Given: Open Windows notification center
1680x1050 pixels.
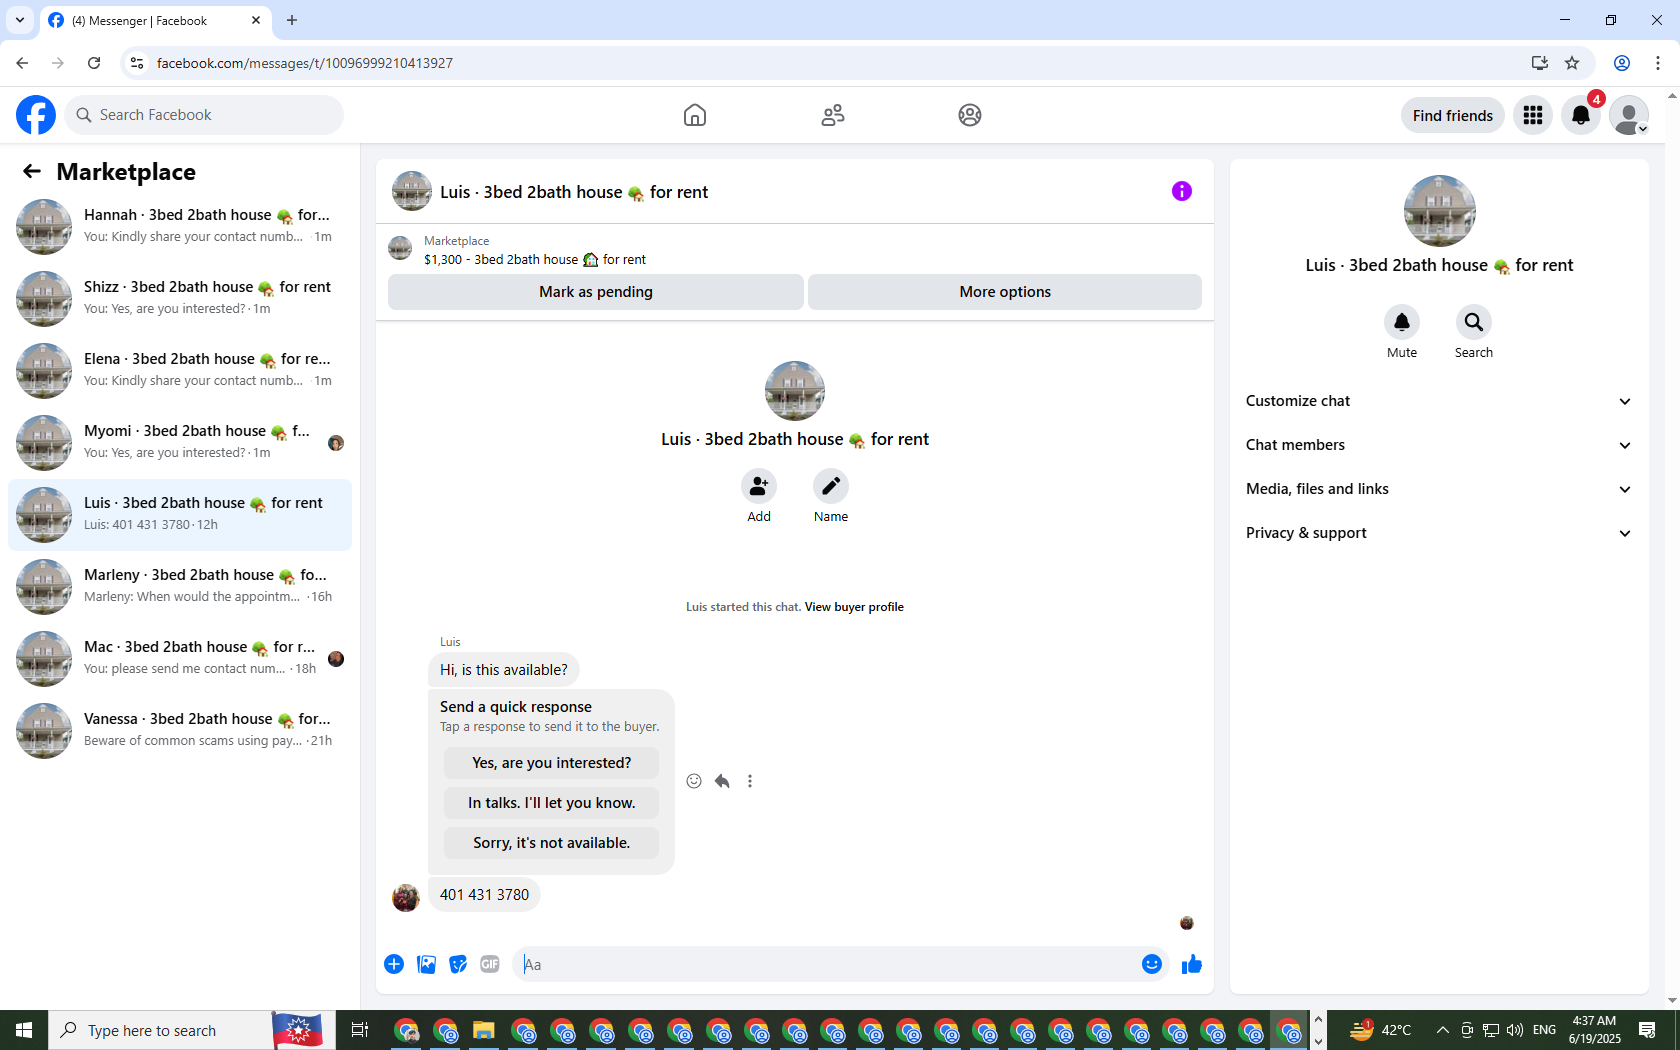Looking at the screenshot, I should (1647, 1030).
